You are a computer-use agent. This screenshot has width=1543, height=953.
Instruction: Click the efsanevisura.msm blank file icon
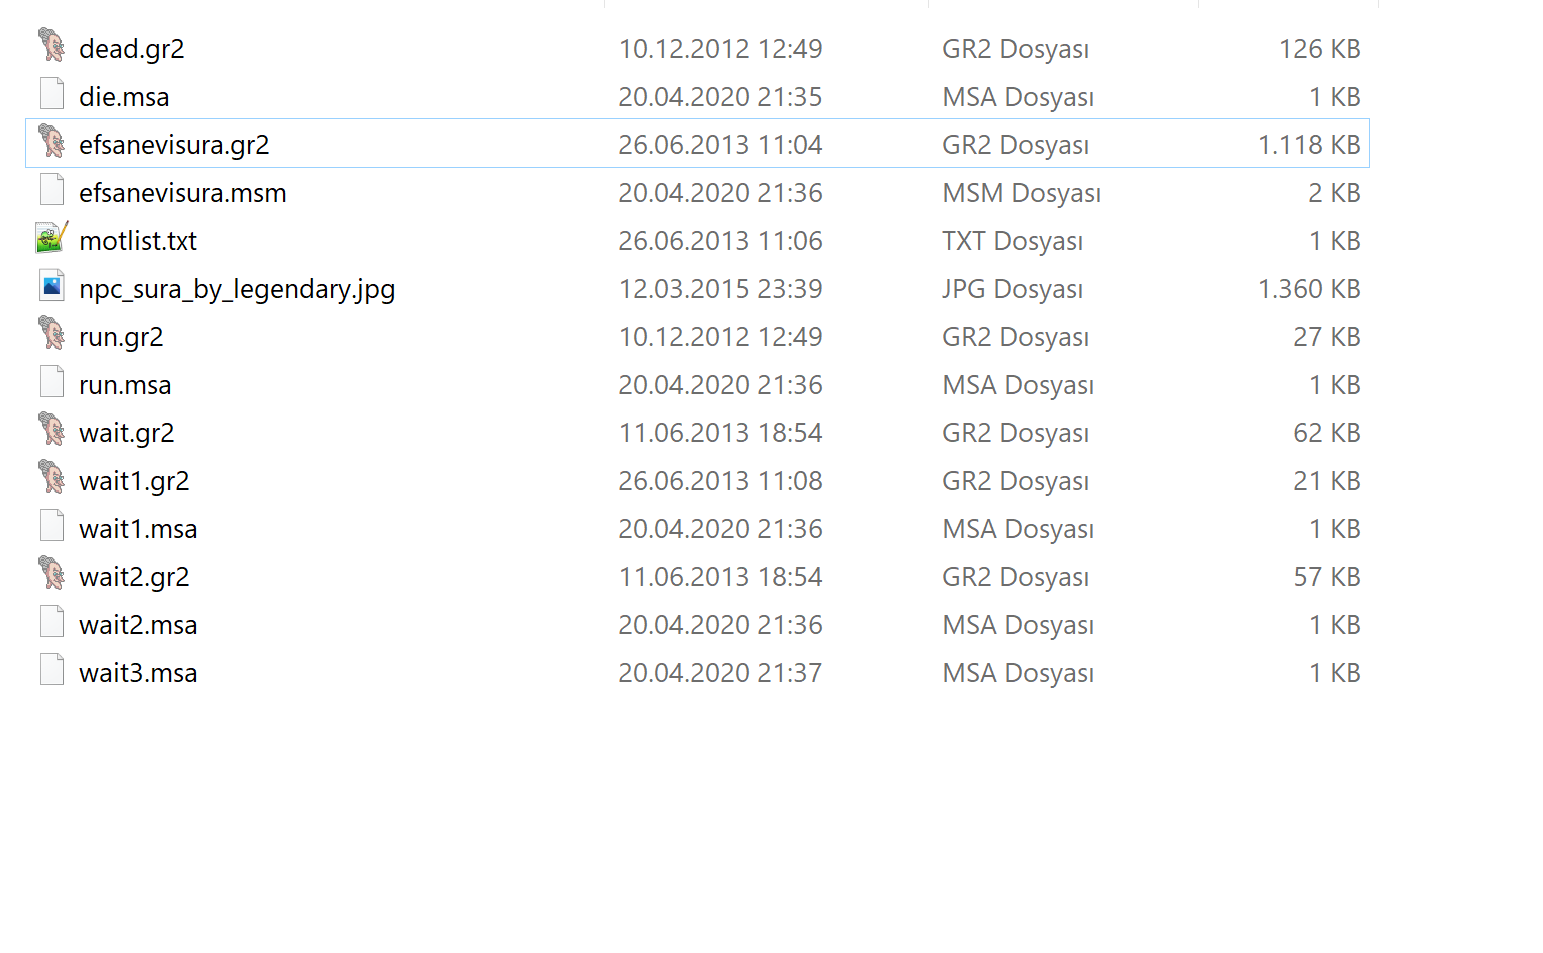click(x=52, y=189)
